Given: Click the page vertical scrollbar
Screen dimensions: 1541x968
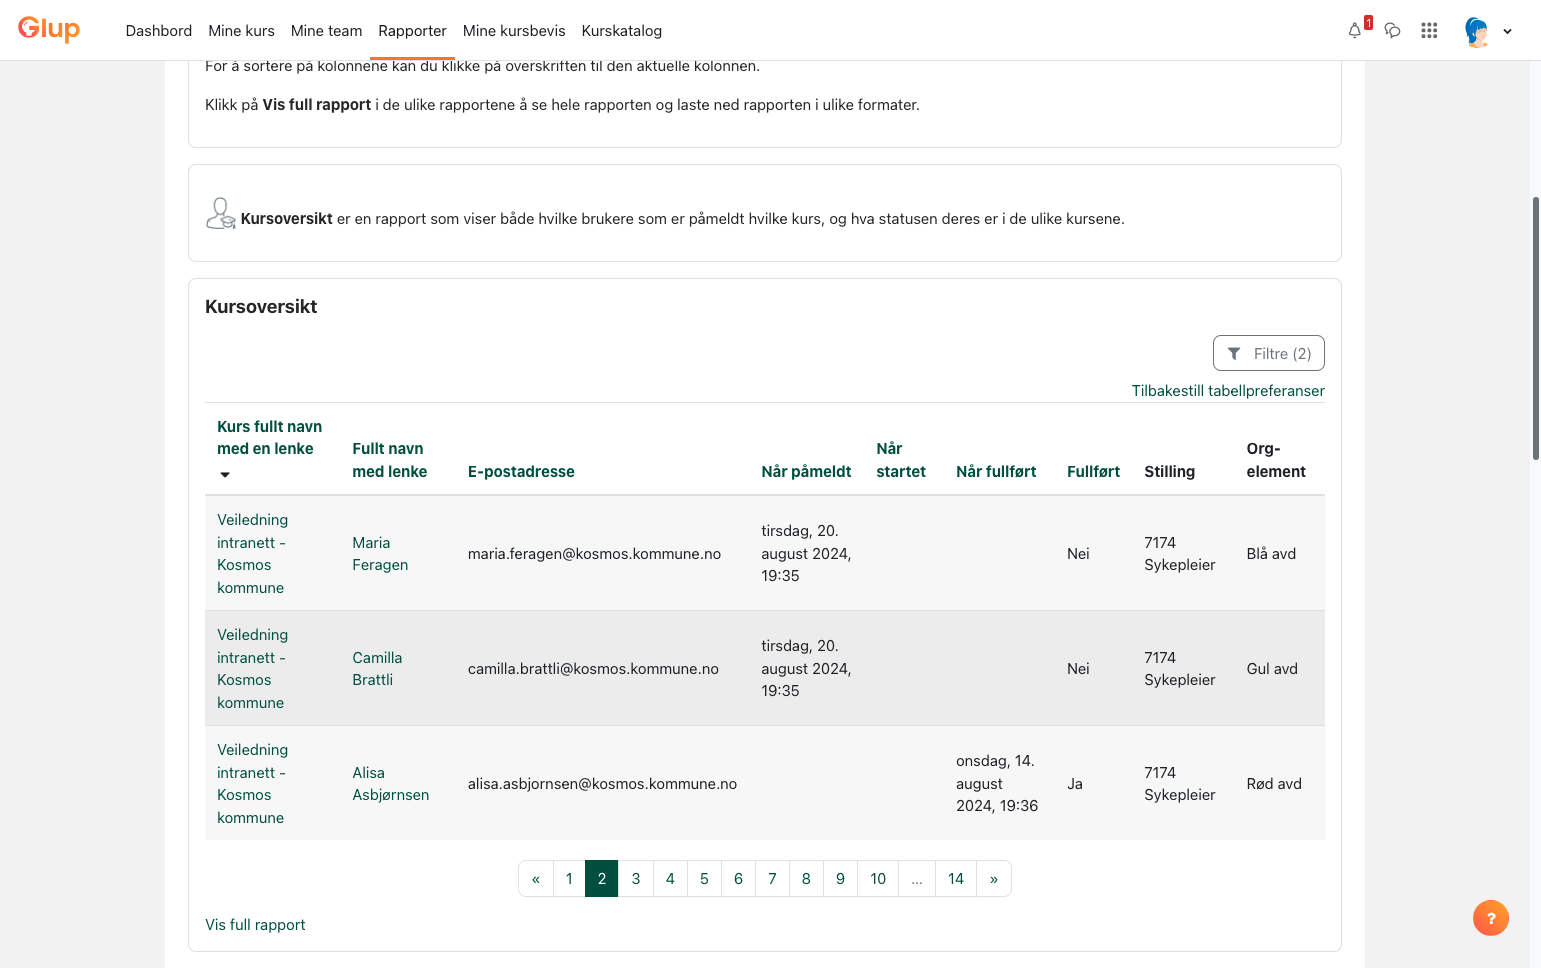Looking at the screenshot, I should point(1536,328).
